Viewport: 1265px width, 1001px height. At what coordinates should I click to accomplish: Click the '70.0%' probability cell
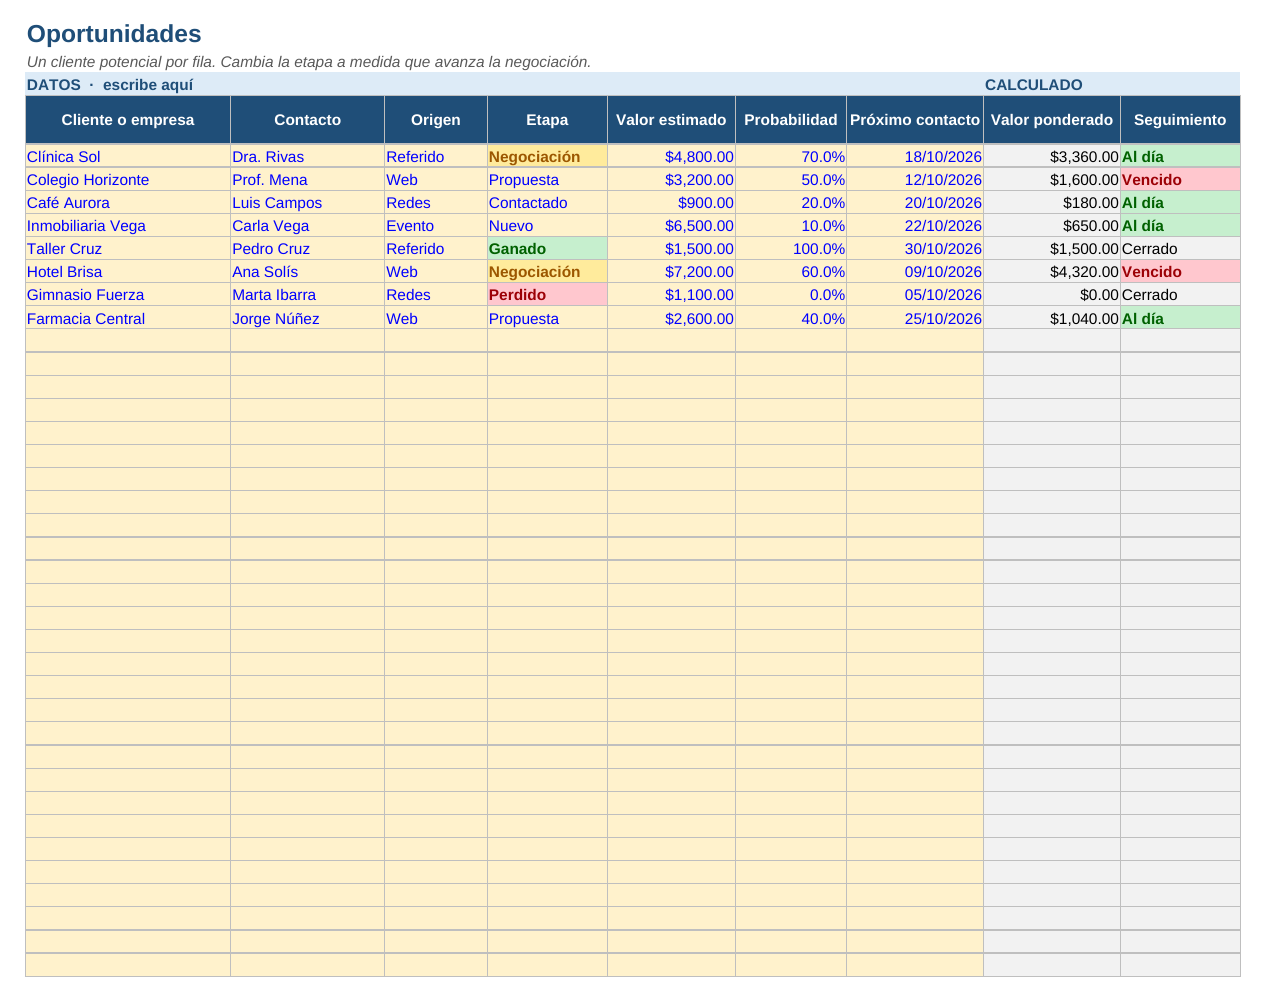[x=791, y=156]
